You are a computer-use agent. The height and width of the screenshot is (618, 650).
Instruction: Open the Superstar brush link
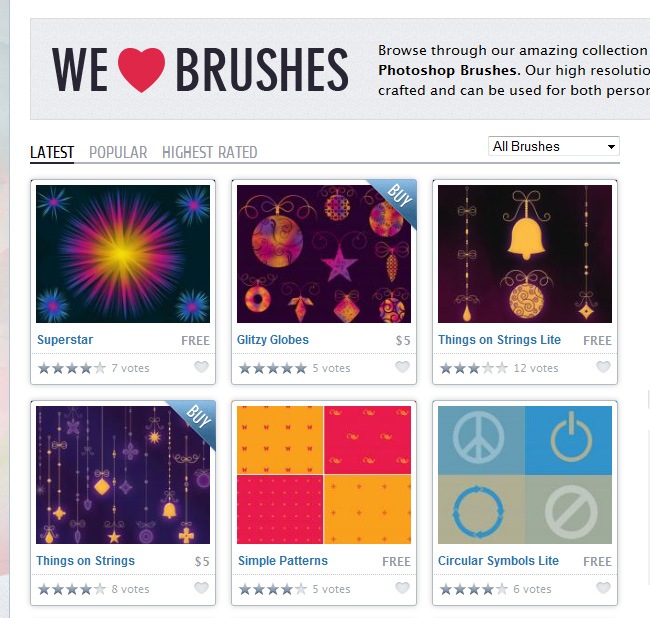click(65, 340)
